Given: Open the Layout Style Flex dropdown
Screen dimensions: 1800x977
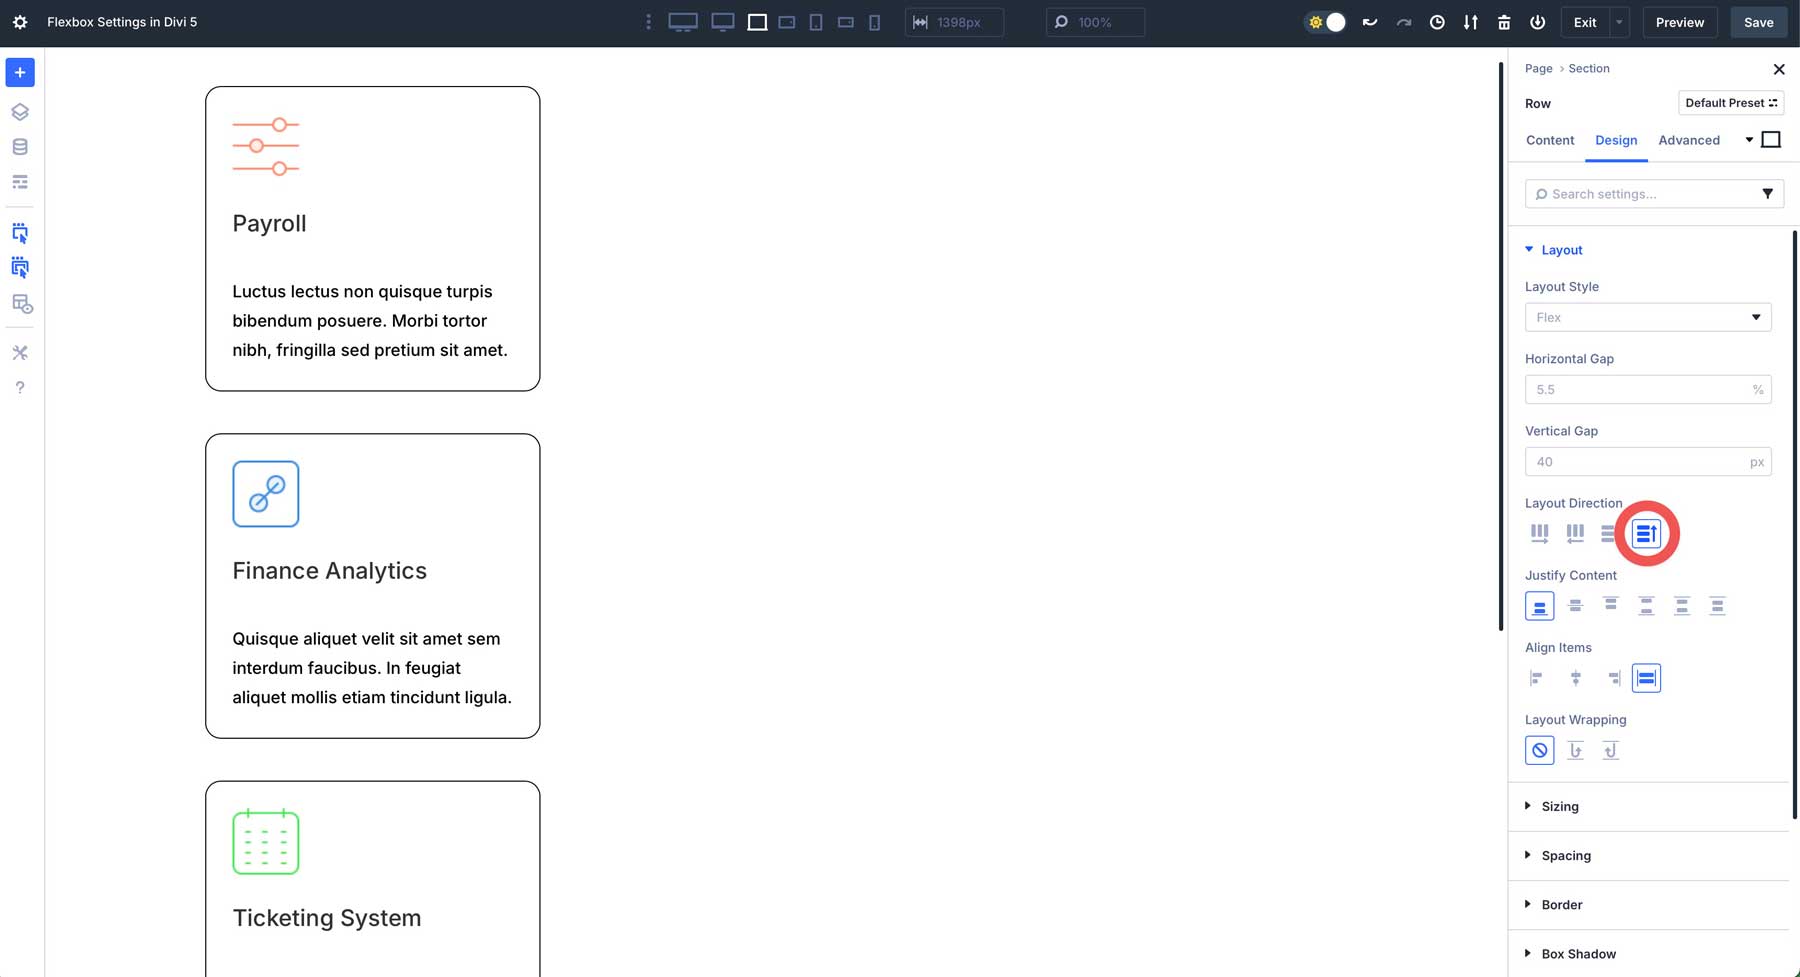Looking at the screenshot, I should coord(1648,317).
